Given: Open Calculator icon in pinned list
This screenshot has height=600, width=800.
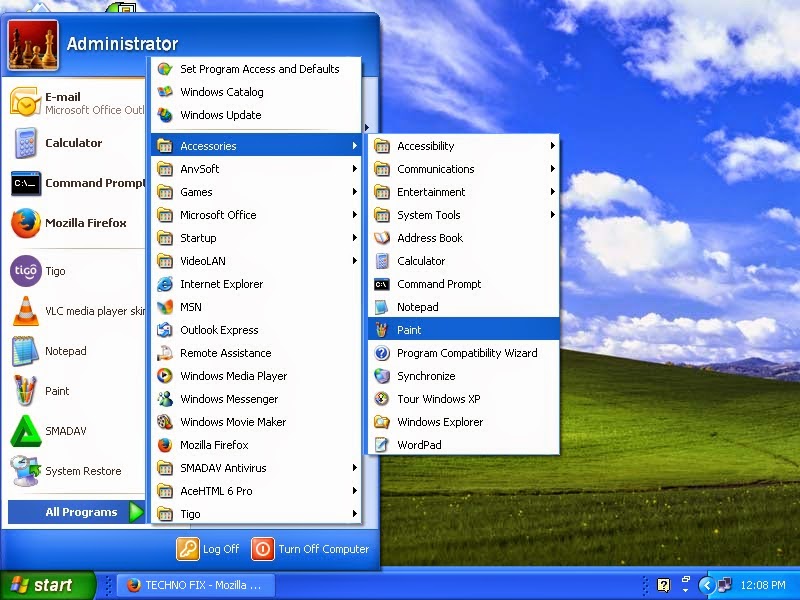Looking at the screenshot, I should click(26, 143).
